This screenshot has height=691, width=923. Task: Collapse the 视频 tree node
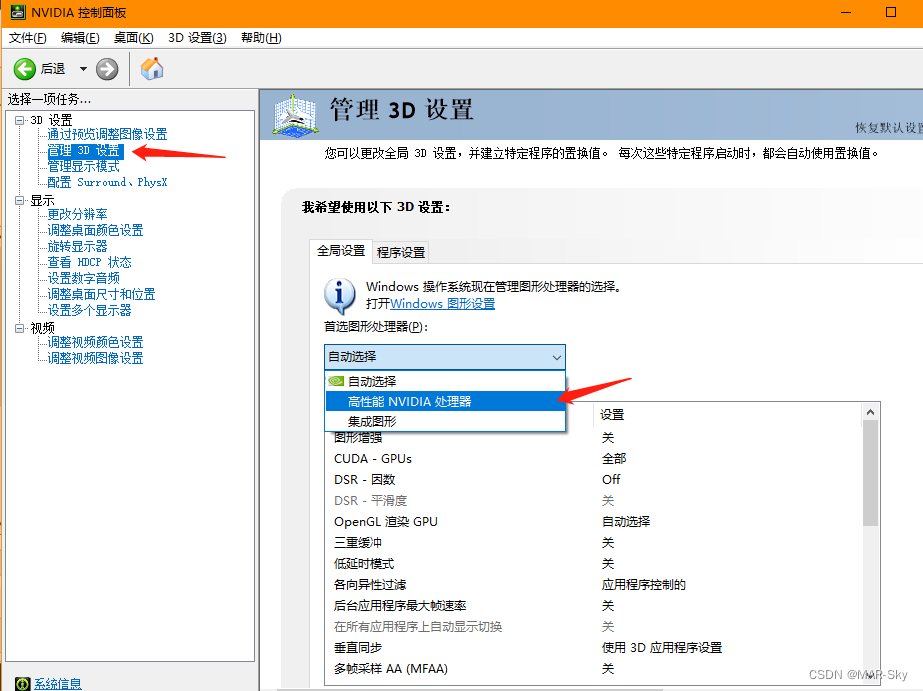coord(19,328)
